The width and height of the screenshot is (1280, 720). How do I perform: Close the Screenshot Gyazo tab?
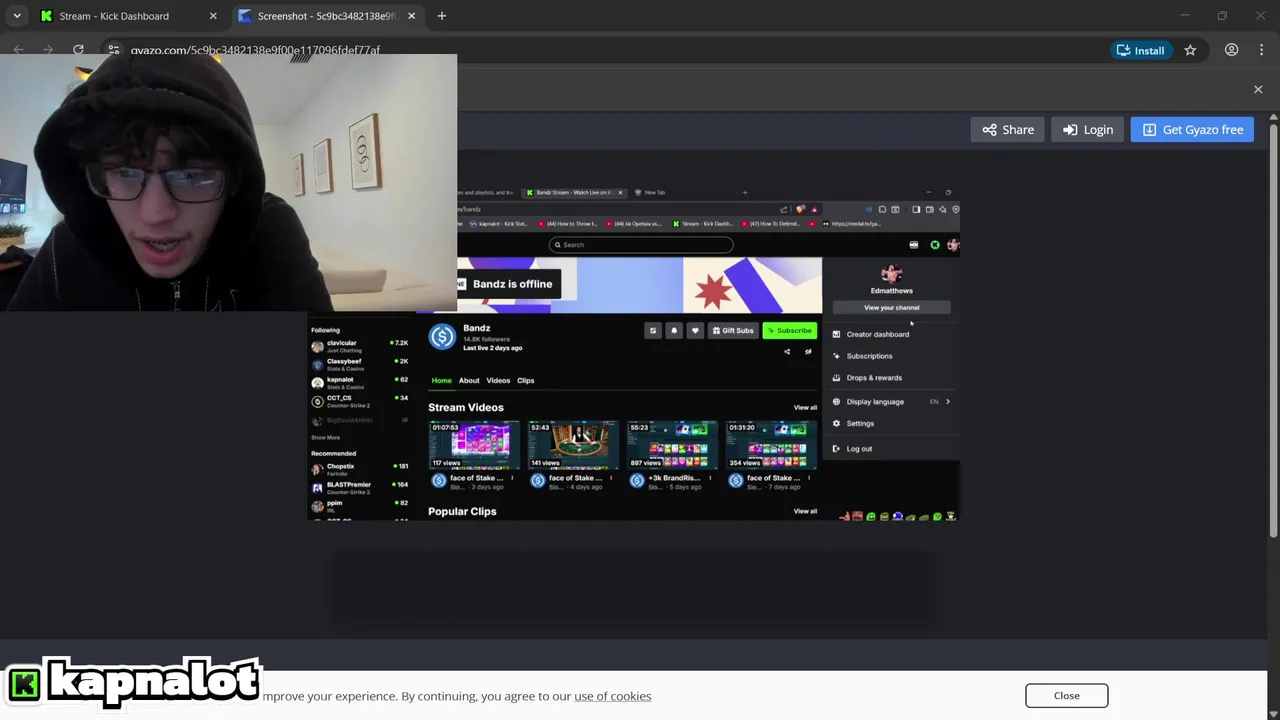point(411,16)
